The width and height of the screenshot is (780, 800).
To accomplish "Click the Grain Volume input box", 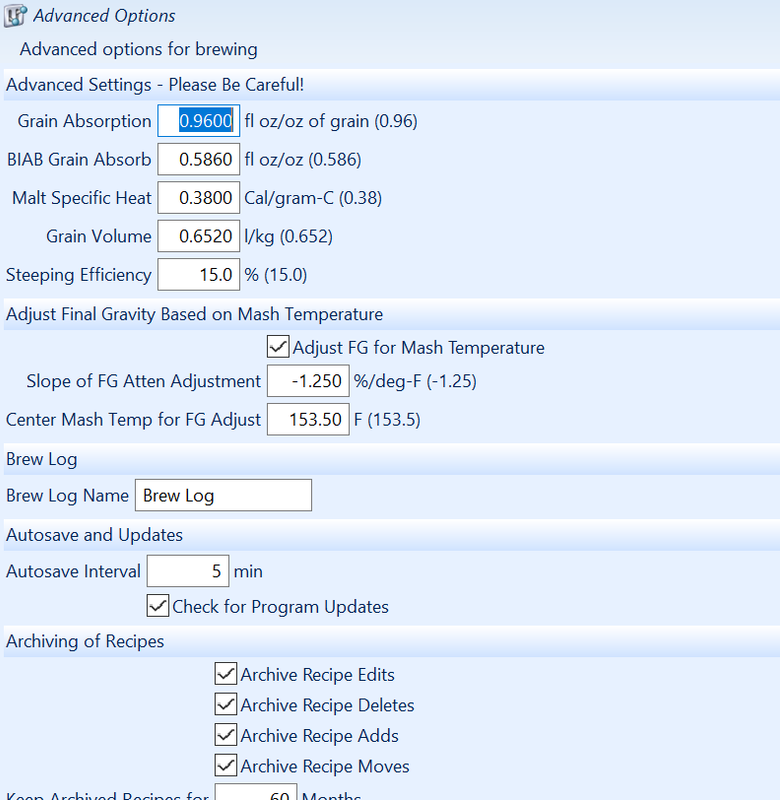I will [x=198, y=236].
